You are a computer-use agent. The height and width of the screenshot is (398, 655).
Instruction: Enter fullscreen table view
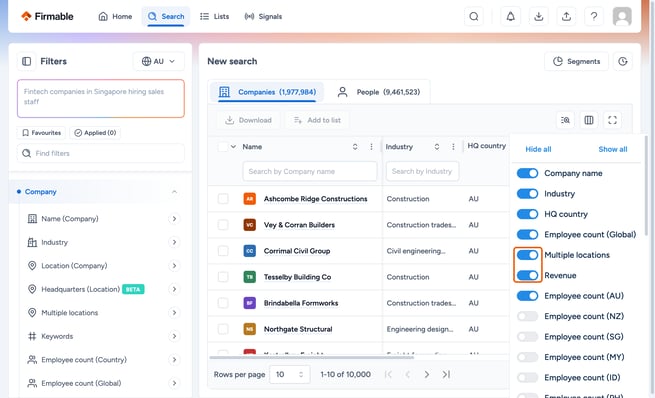coord(612,120)
